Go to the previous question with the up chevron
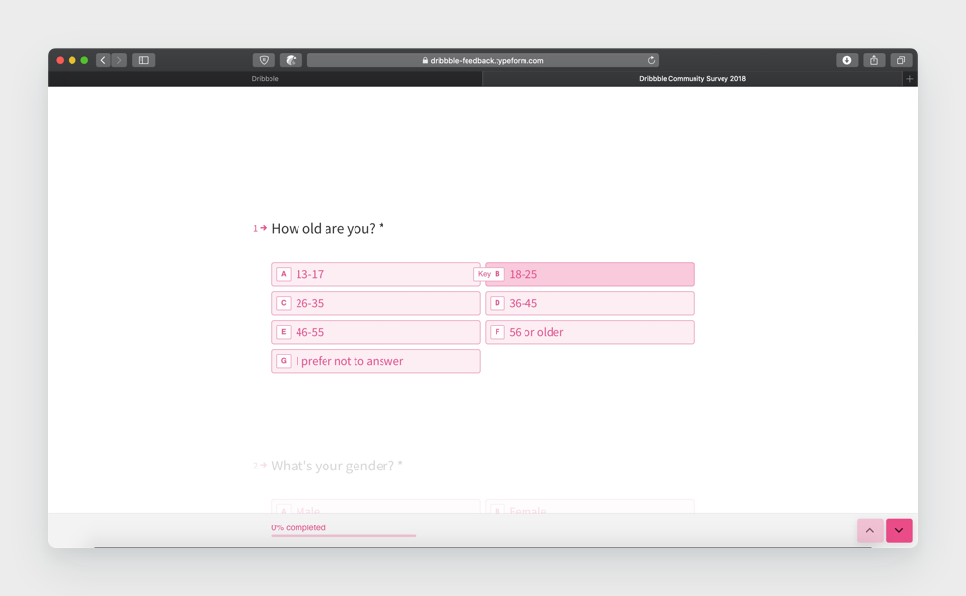 pyautogui.click(x=869, y=530)
